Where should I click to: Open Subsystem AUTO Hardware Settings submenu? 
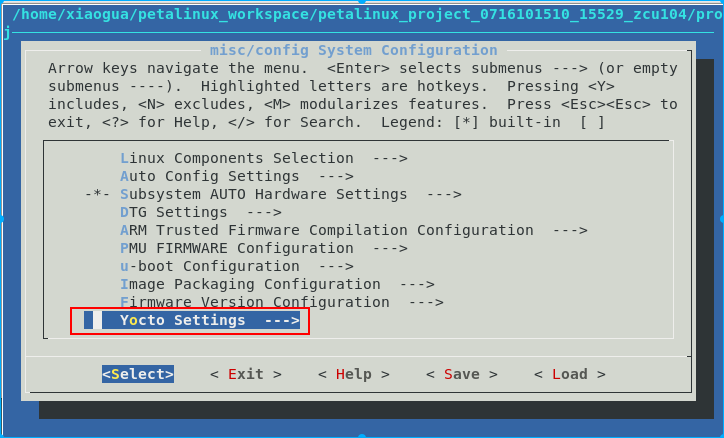coord(291,194)
